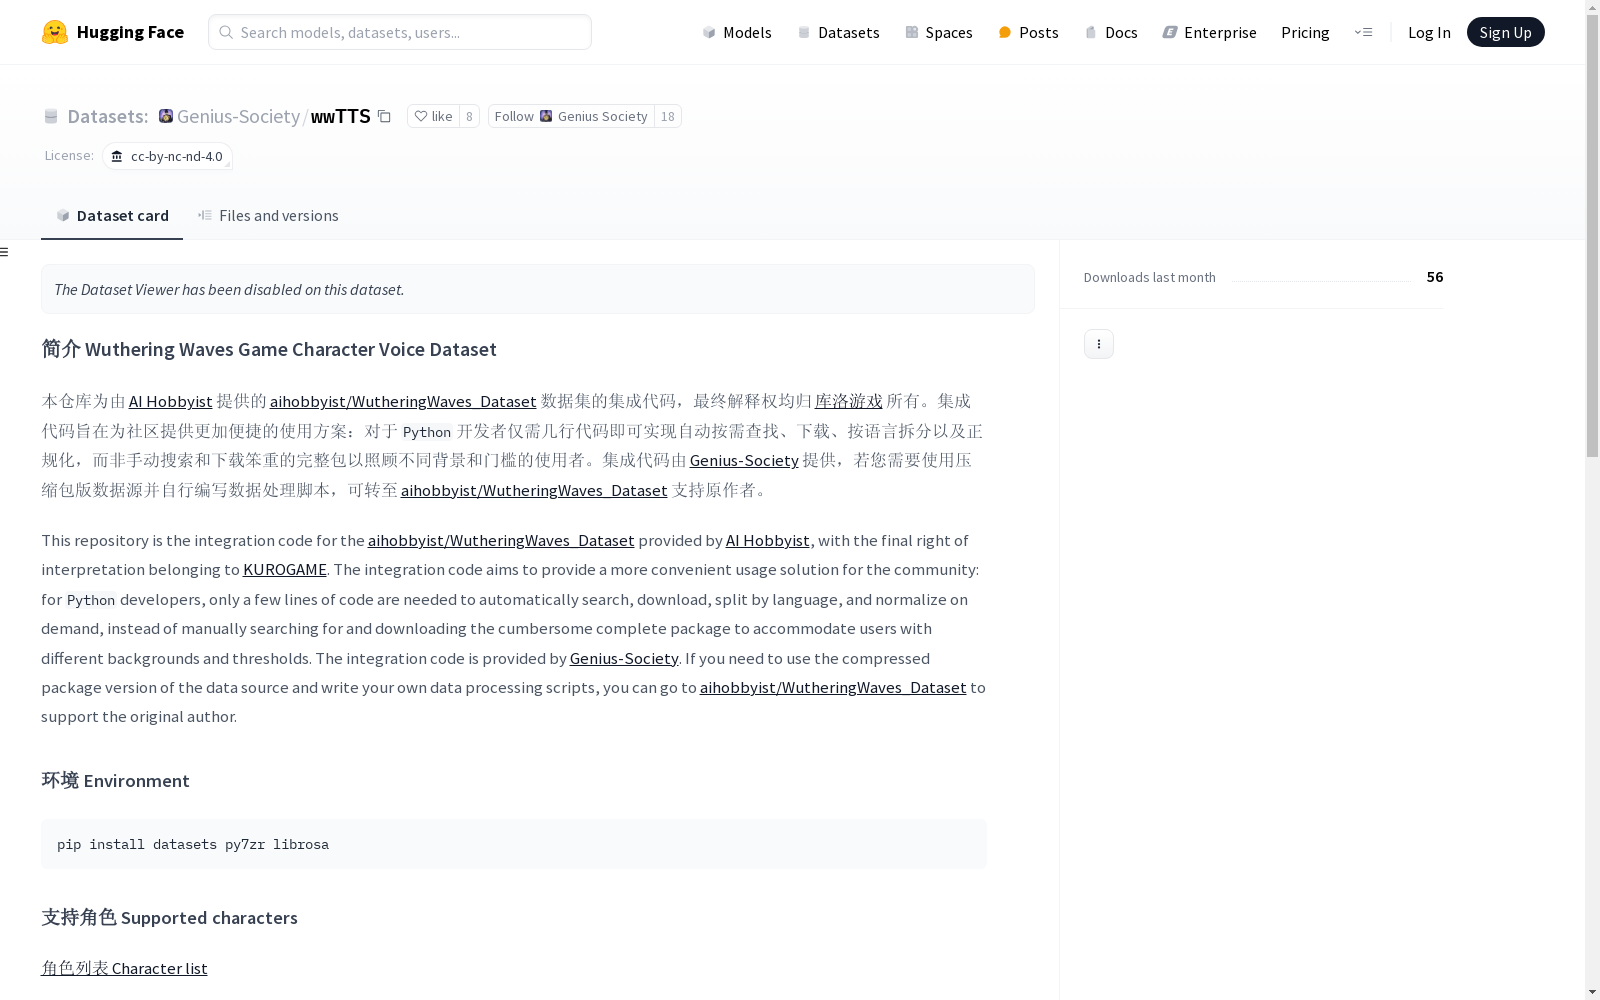1600x1000 pixels.
Task: Open follower count 18
Action: coord(668,116)
